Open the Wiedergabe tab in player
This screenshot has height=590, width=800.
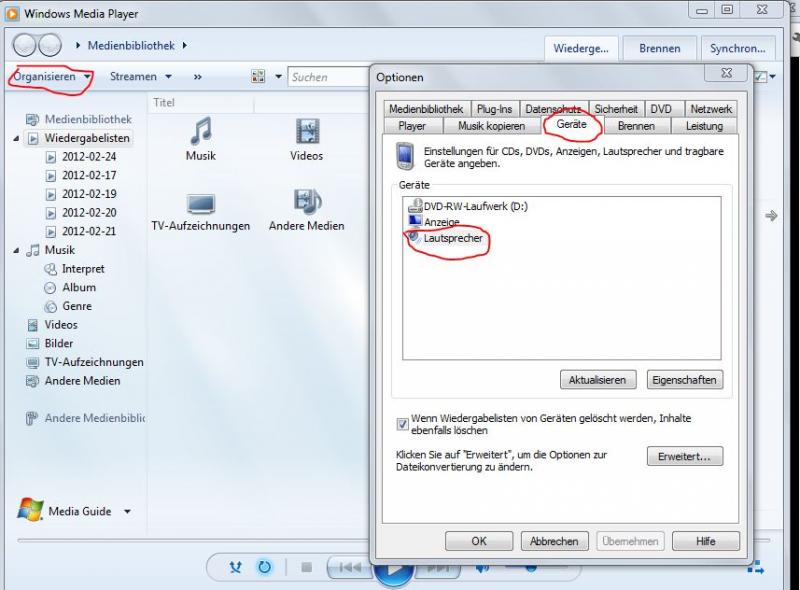(581, 48)
